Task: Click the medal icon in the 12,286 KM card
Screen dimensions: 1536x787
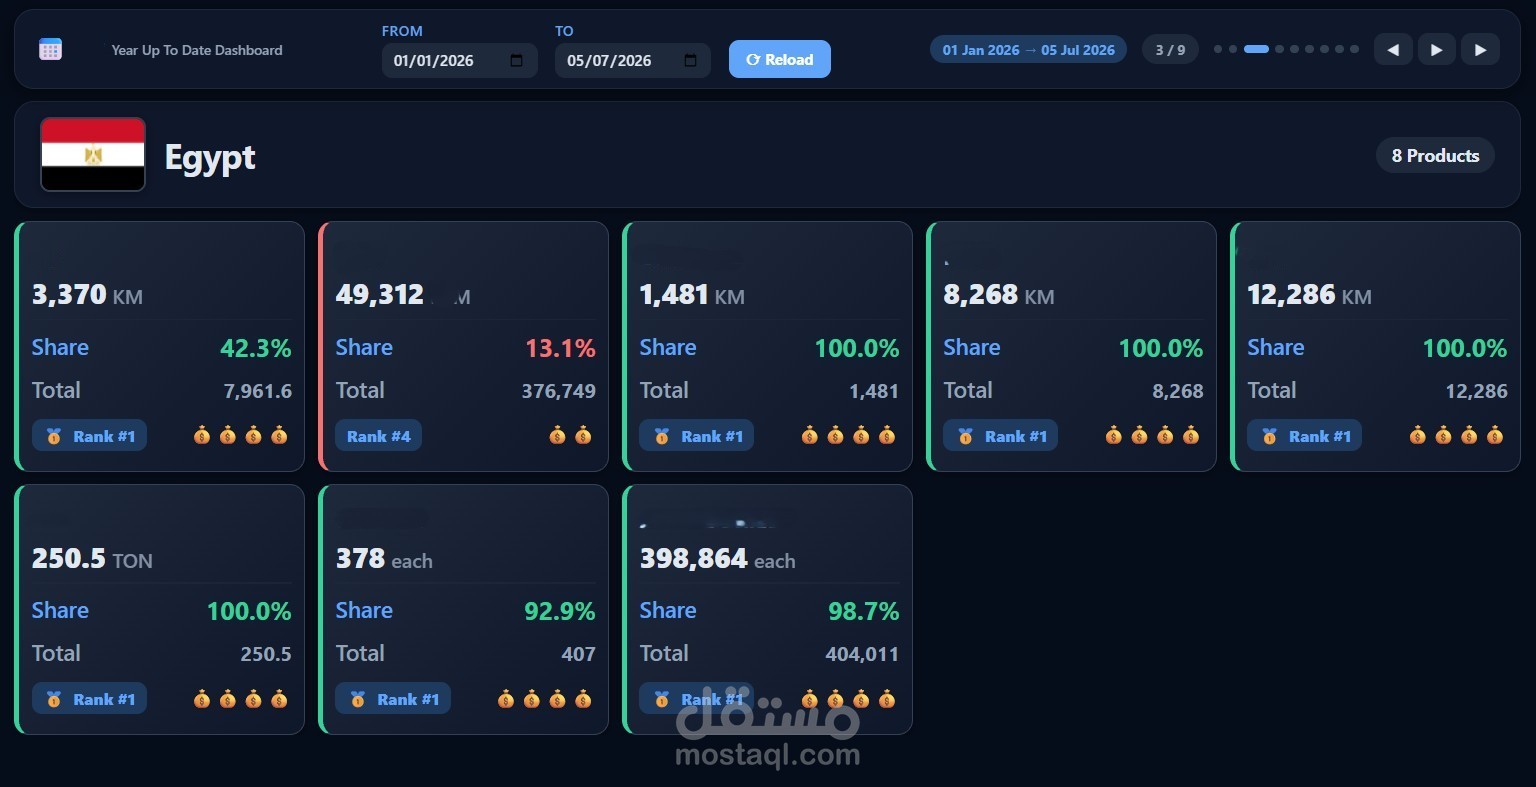Action: [x=1270, y=436]
